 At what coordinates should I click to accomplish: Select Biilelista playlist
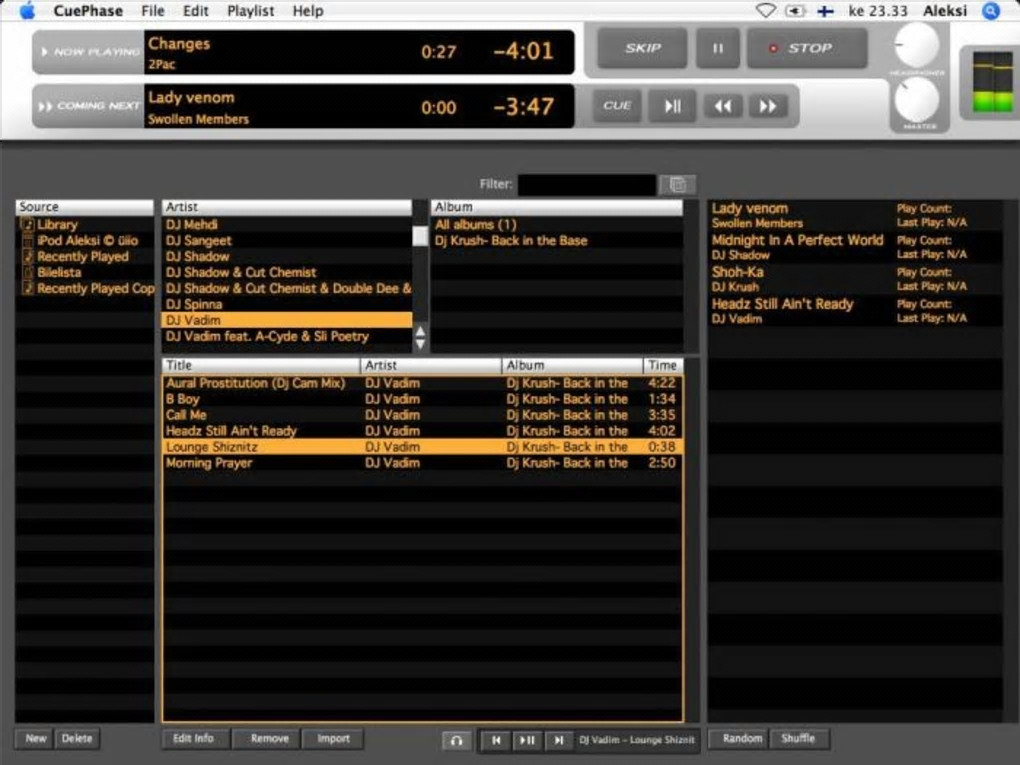[85, 273]
